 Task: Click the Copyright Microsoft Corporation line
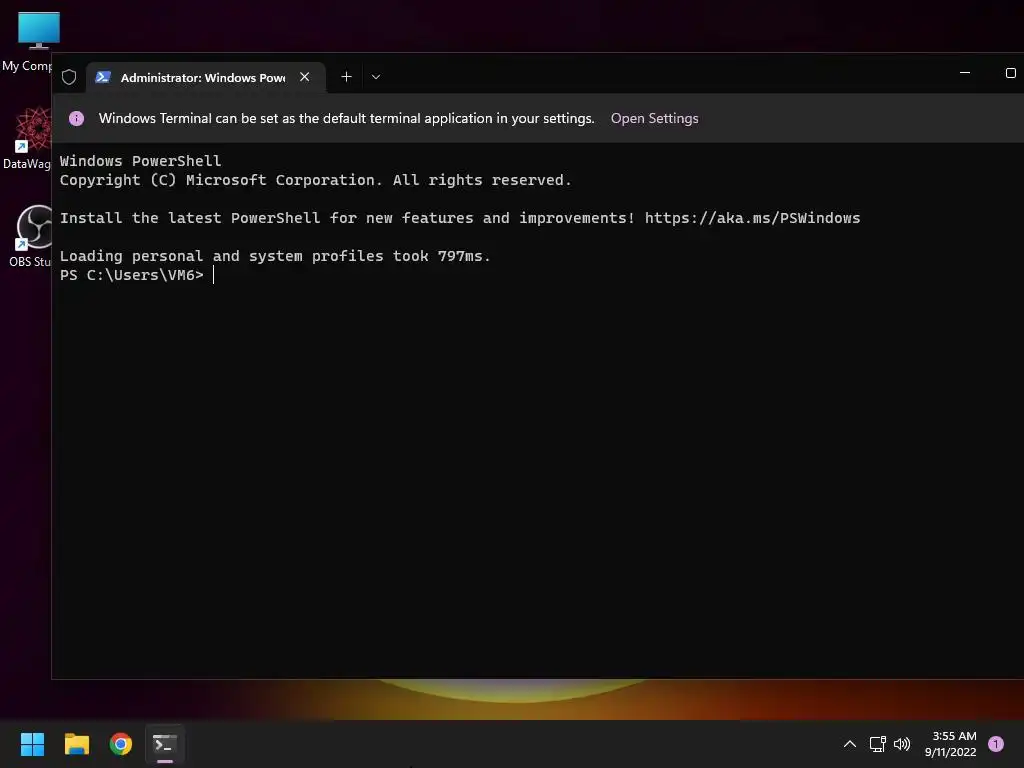(315, 180)
